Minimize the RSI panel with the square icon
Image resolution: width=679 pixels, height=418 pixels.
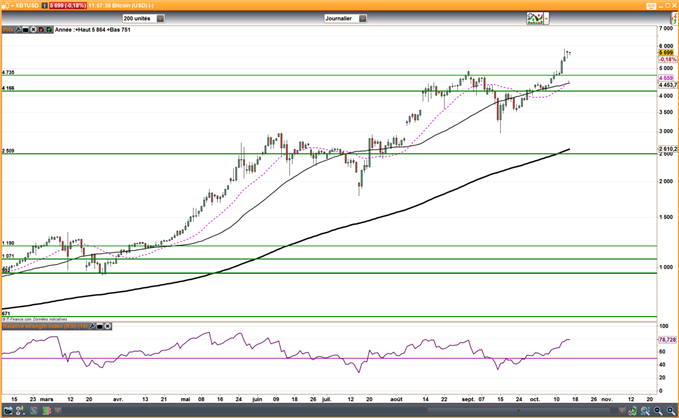point(100,326)
